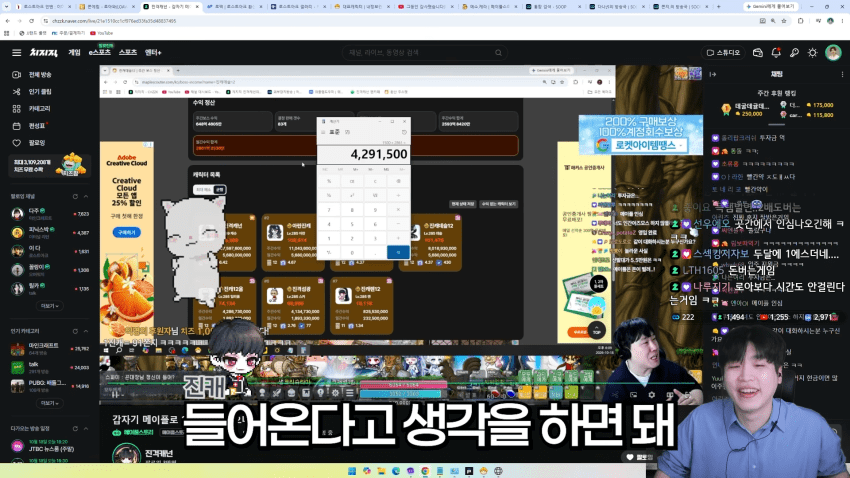The width and height of the screenshot is (850, 478).
Task: Click the free cheese promotion banner
Action: [50, 165]
